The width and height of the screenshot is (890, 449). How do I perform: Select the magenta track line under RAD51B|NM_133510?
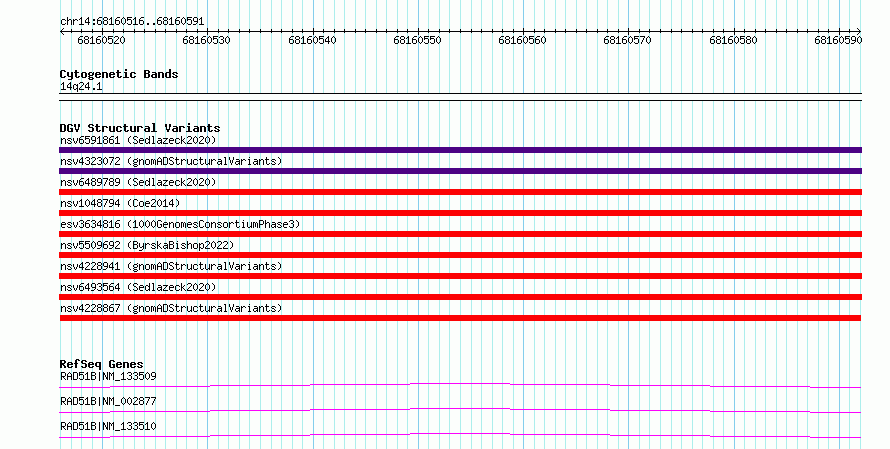[x=460, y=436]
